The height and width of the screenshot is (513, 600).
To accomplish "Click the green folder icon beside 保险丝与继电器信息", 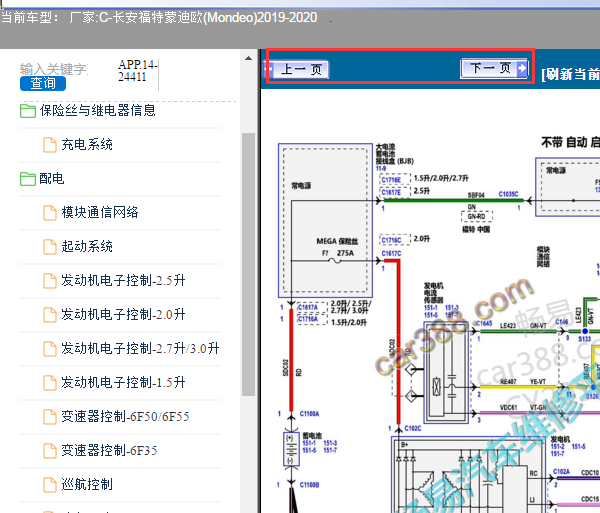I will pyautogui.click(x=28, y=111).
